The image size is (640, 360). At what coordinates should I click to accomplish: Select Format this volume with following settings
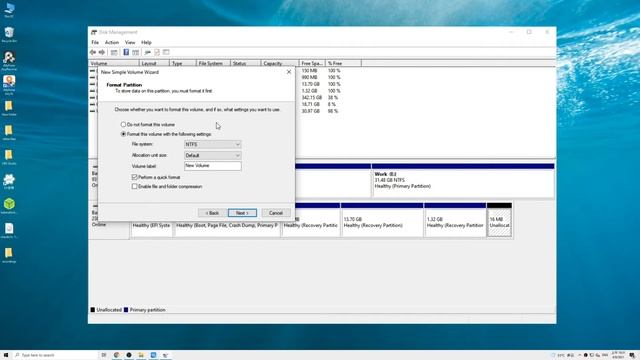(x=166, y=134)
